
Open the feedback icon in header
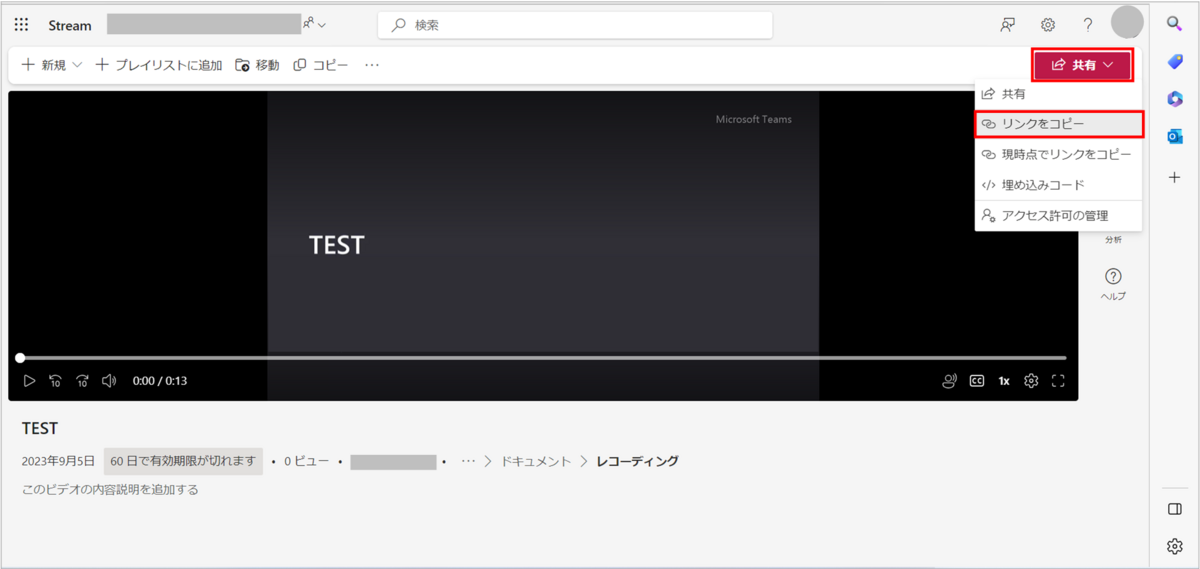point(1008,25)
